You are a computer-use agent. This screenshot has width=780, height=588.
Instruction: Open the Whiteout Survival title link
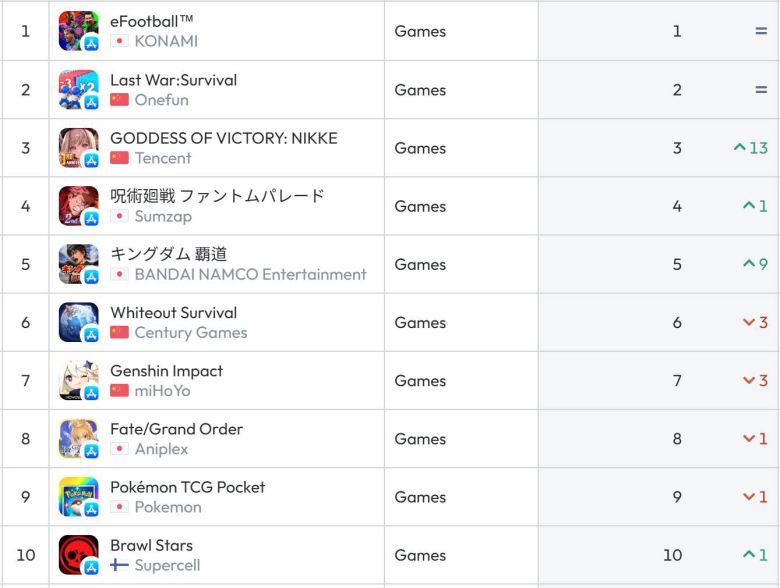[173, 313]
